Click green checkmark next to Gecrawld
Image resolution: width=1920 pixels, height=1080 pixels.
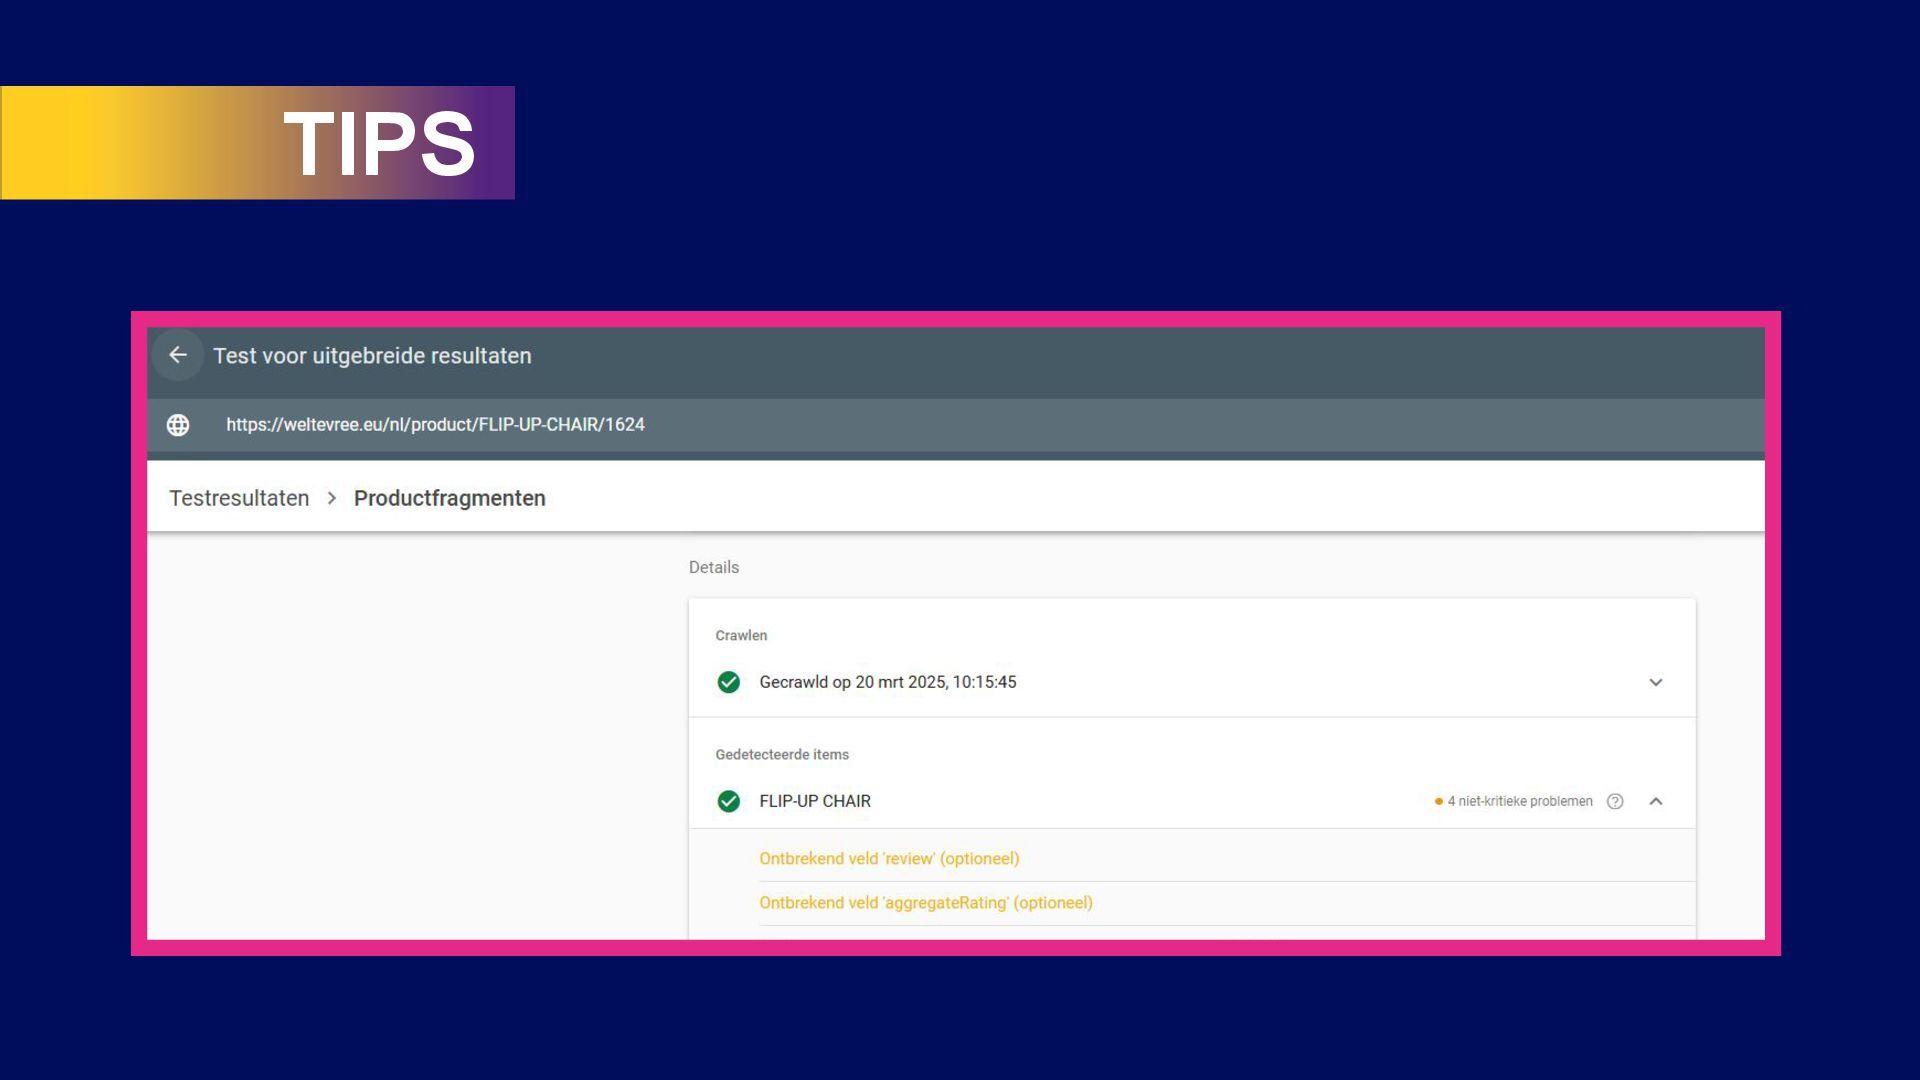729,682
